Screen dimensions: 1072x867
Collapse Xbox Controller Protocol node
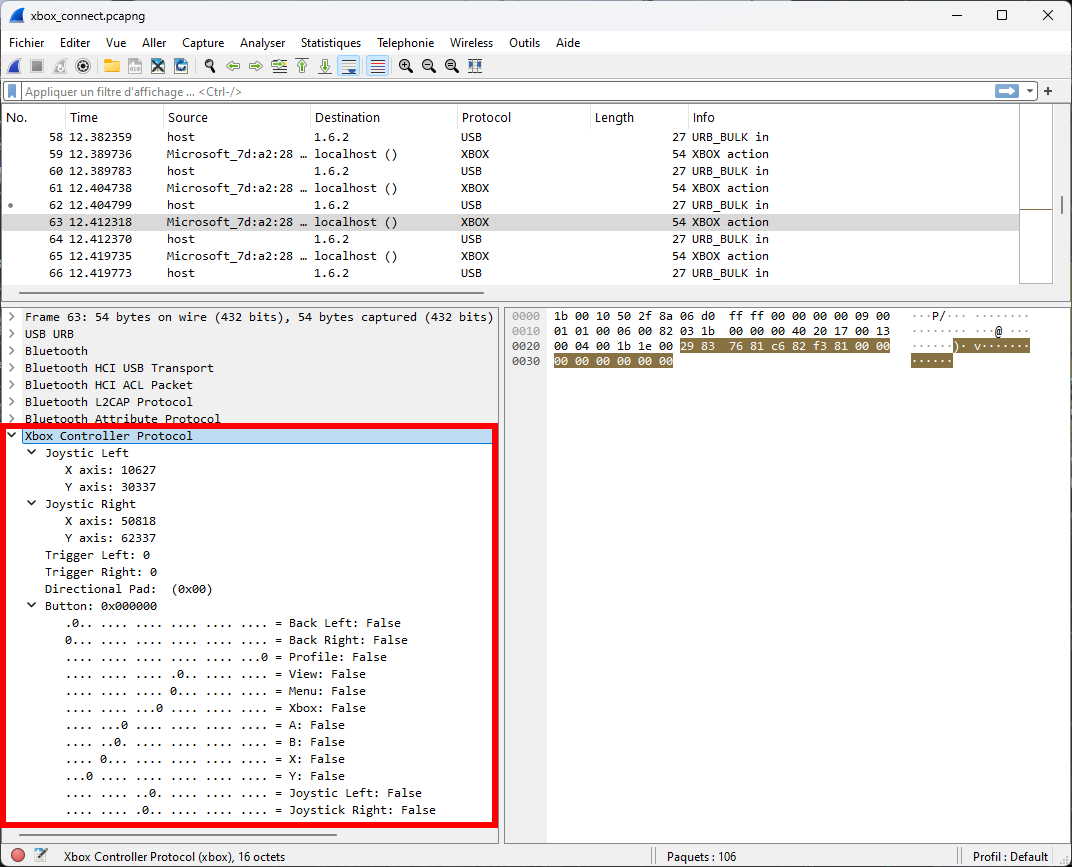coord(12,435)
